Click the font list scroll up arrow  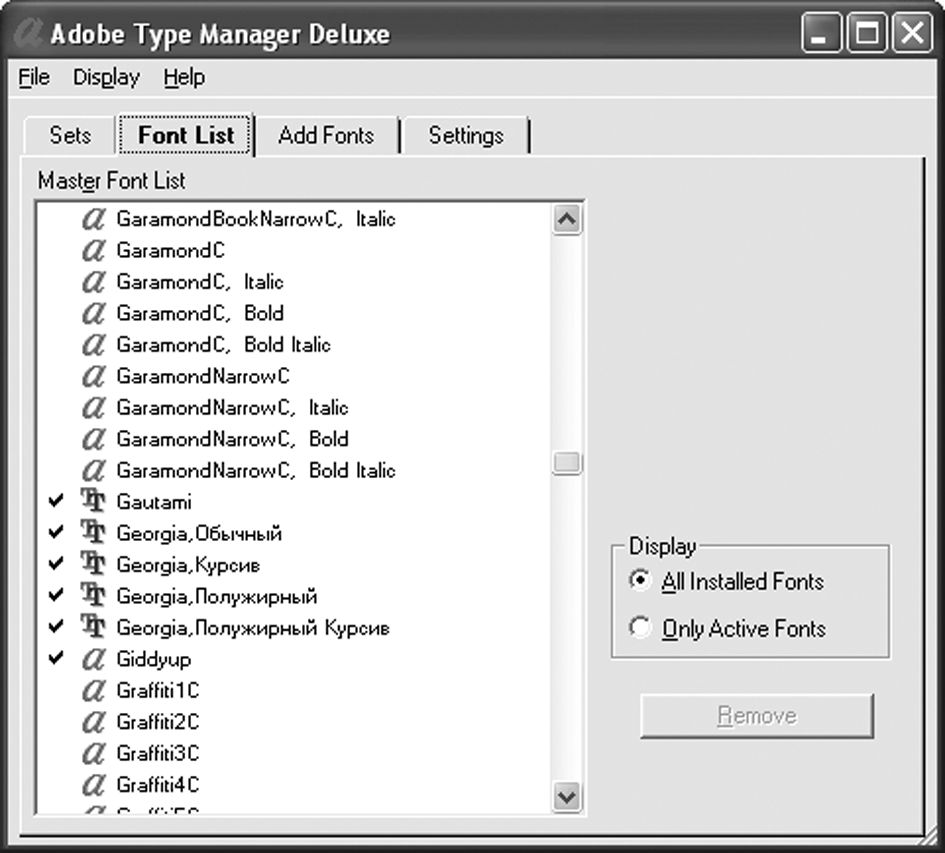tap(567, 219)
